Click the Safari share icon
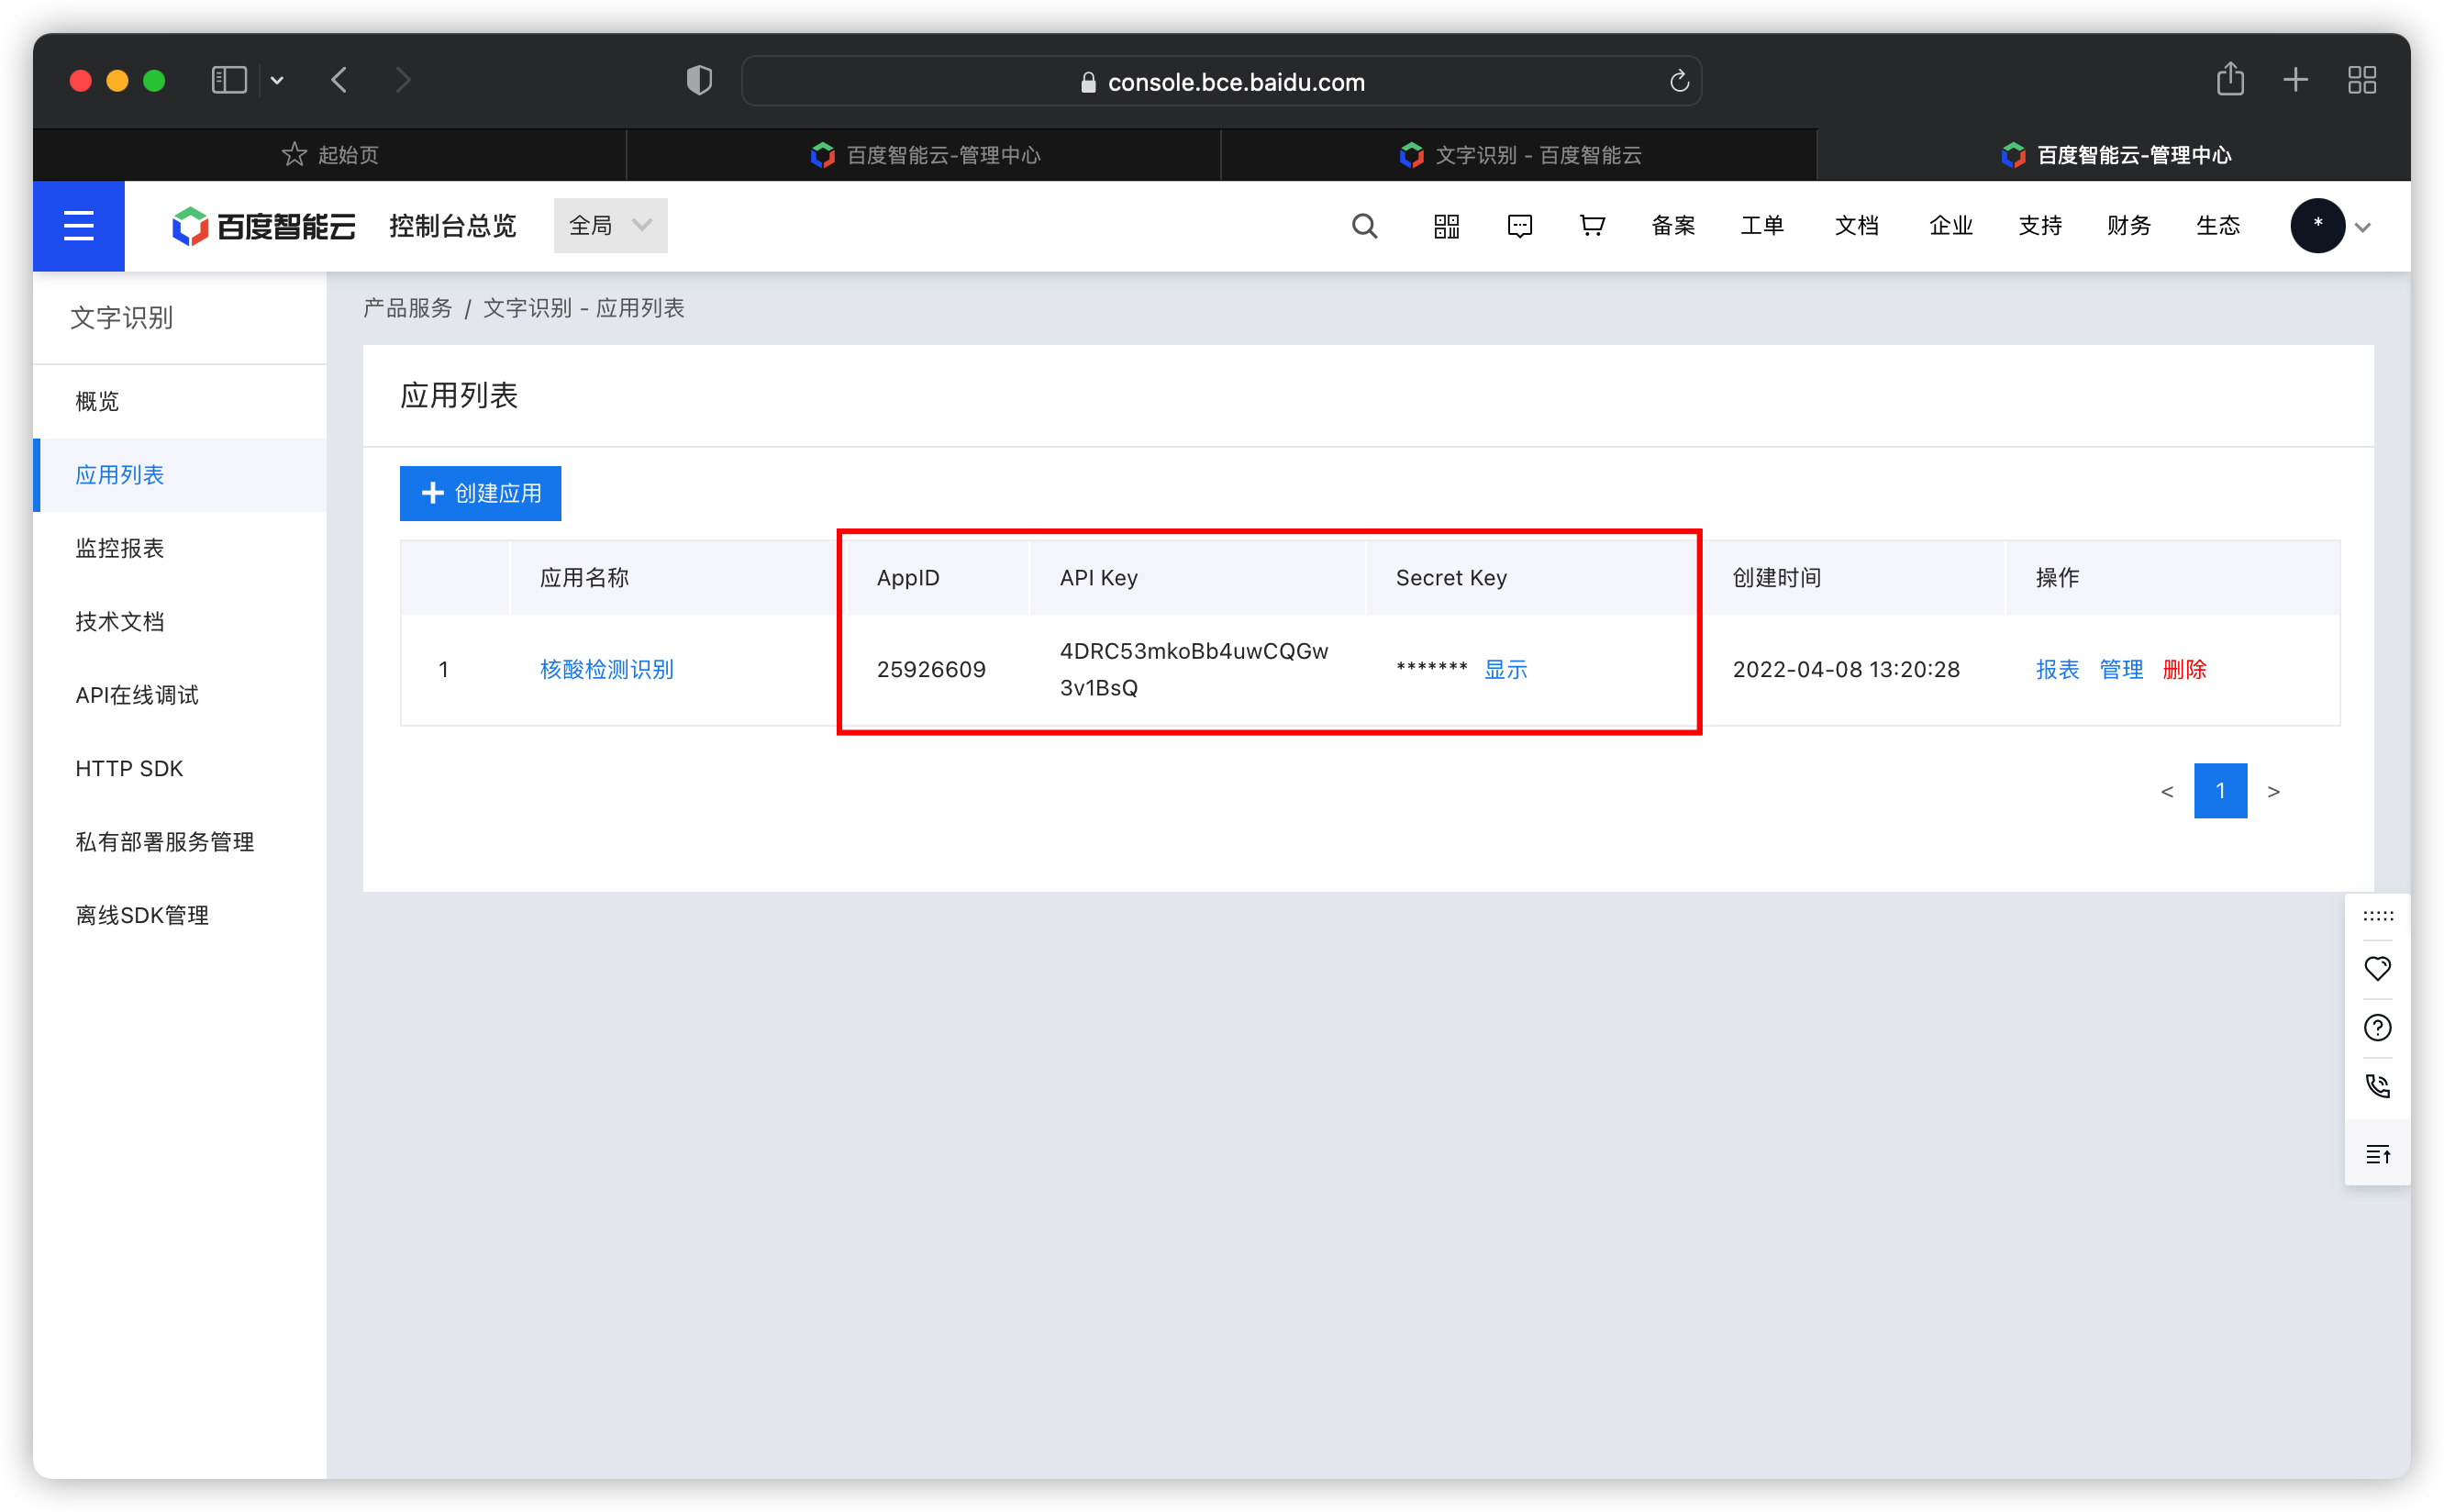Screen dimensions: 2444x1512 2230,79
